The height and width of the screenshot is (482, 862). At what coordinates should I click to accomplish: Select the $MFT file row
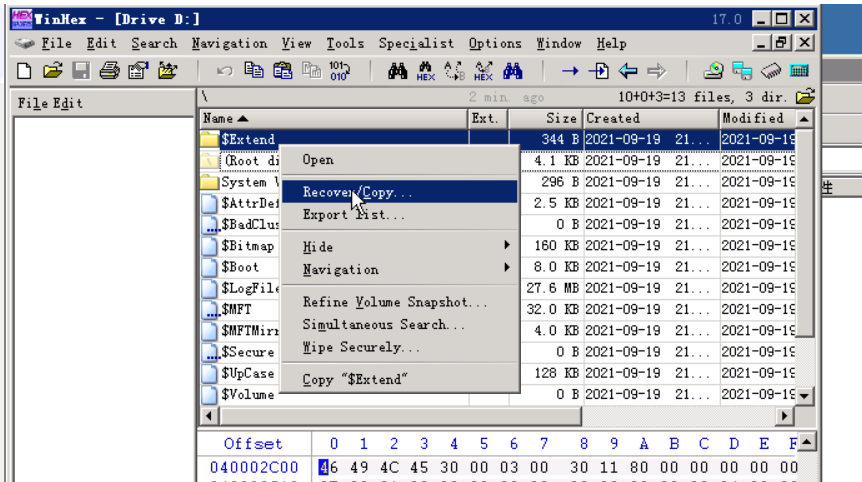click(x=498, y=309)
